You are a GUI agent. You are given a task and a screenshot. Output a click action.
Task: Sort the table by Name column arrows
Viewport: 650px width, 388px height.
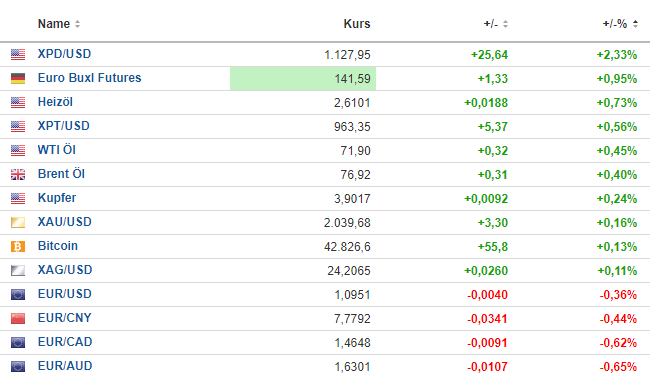point(78,24)
